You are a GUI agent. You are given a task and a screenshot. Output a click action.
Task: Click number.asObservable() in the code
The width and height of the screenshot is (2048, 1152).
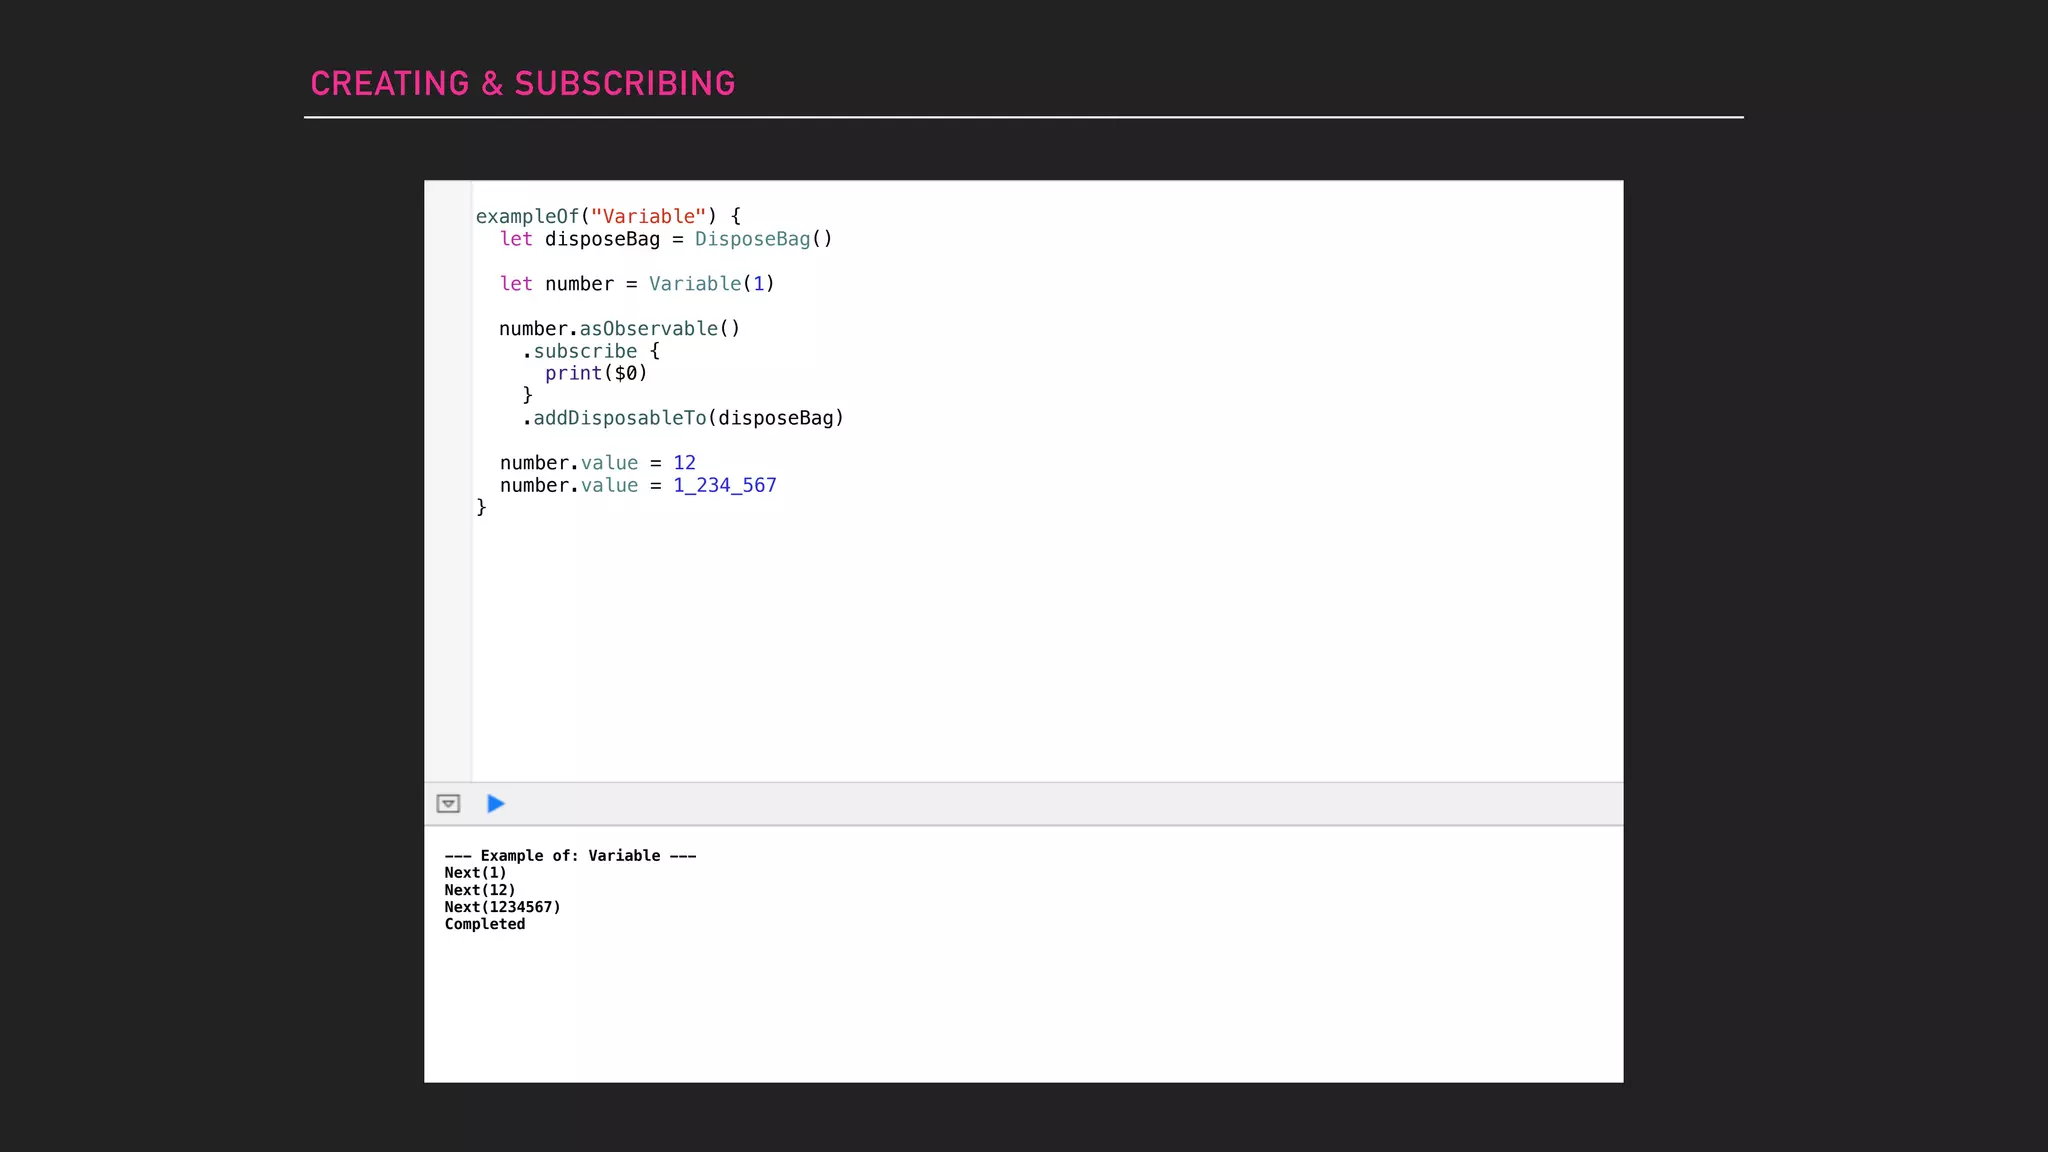619,329
